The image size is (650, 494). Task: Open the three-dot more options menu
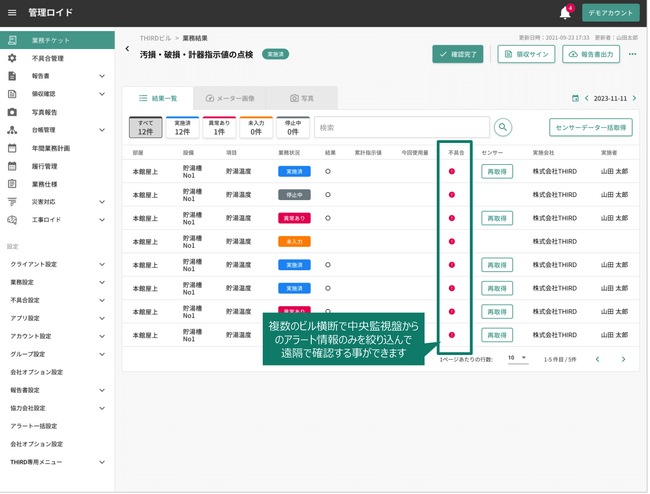pyautogui.click(x=633, y=54)
